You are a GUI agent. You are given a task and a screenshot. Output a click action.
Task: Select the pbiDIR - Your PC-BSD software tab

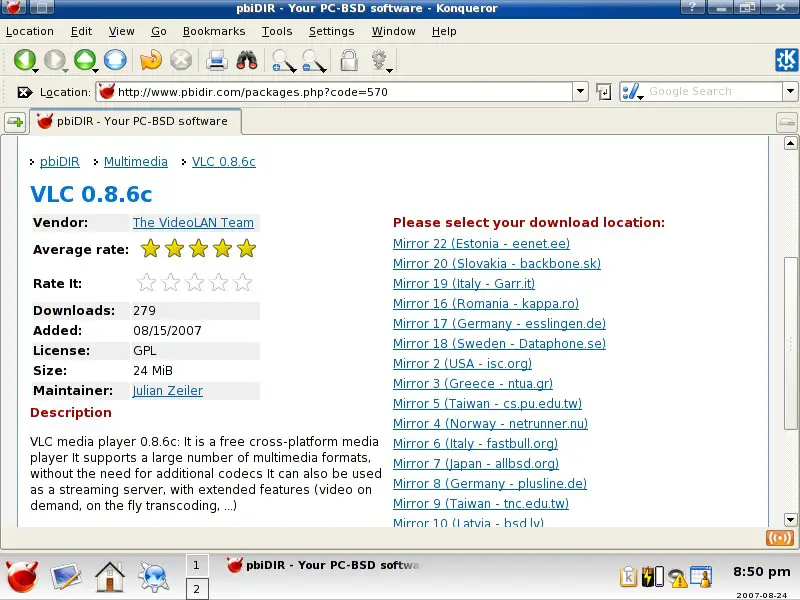(x=135, y=122)
